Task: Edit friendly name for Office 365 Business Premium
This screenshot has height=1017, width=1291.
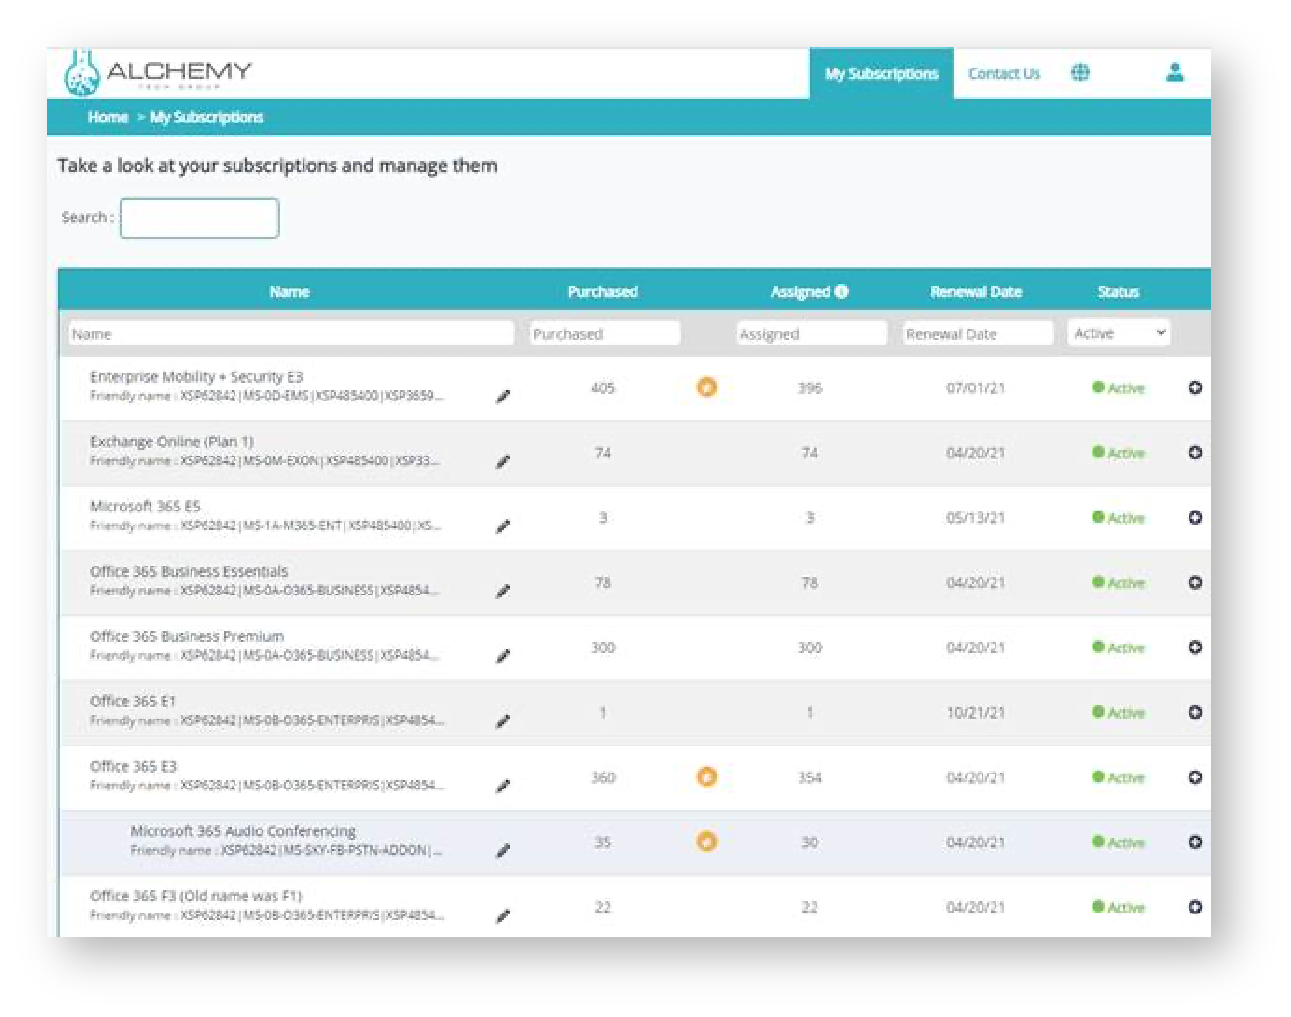Action: pos(503,657)
